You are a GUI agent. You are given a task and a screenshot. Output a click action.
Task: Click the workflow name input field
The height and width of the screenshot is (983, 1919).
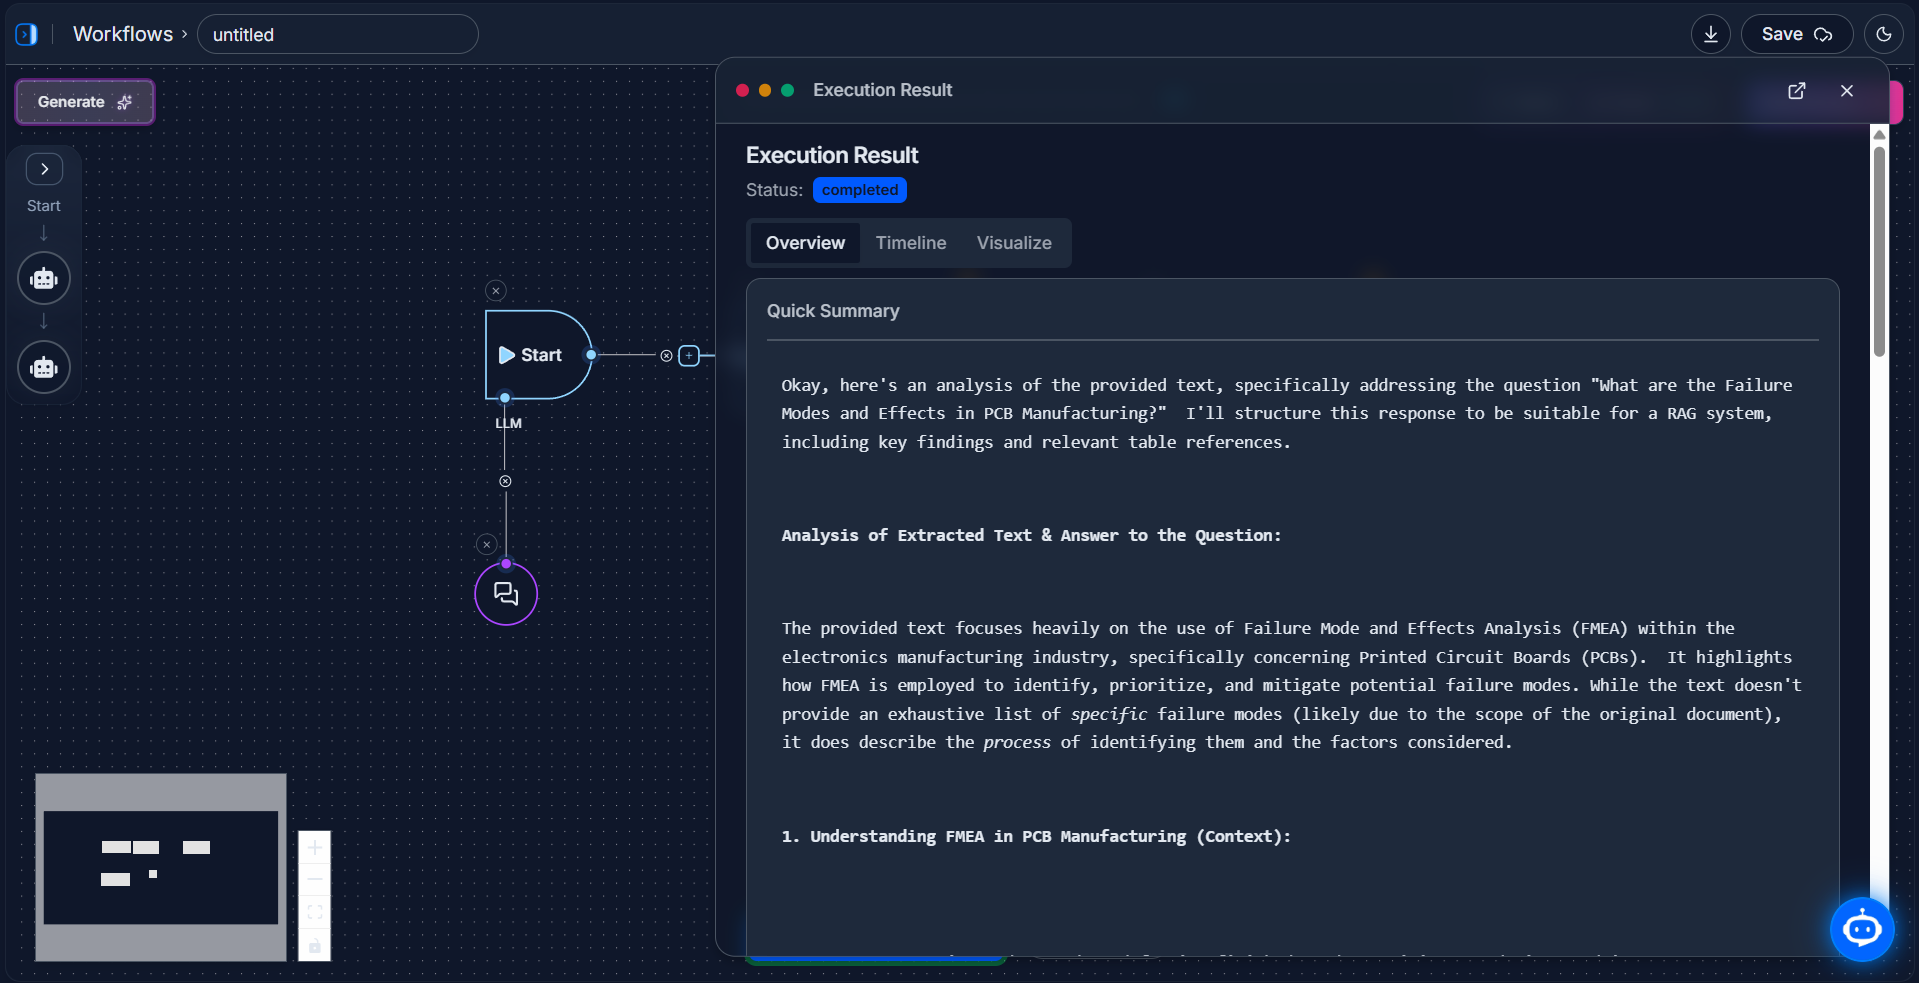338,35
